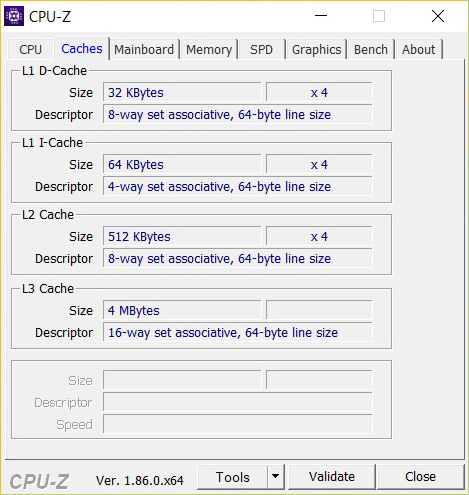Click the L3 16-way set associative descriptor field
Screen dimensions: 469x495
coord(238,332)
